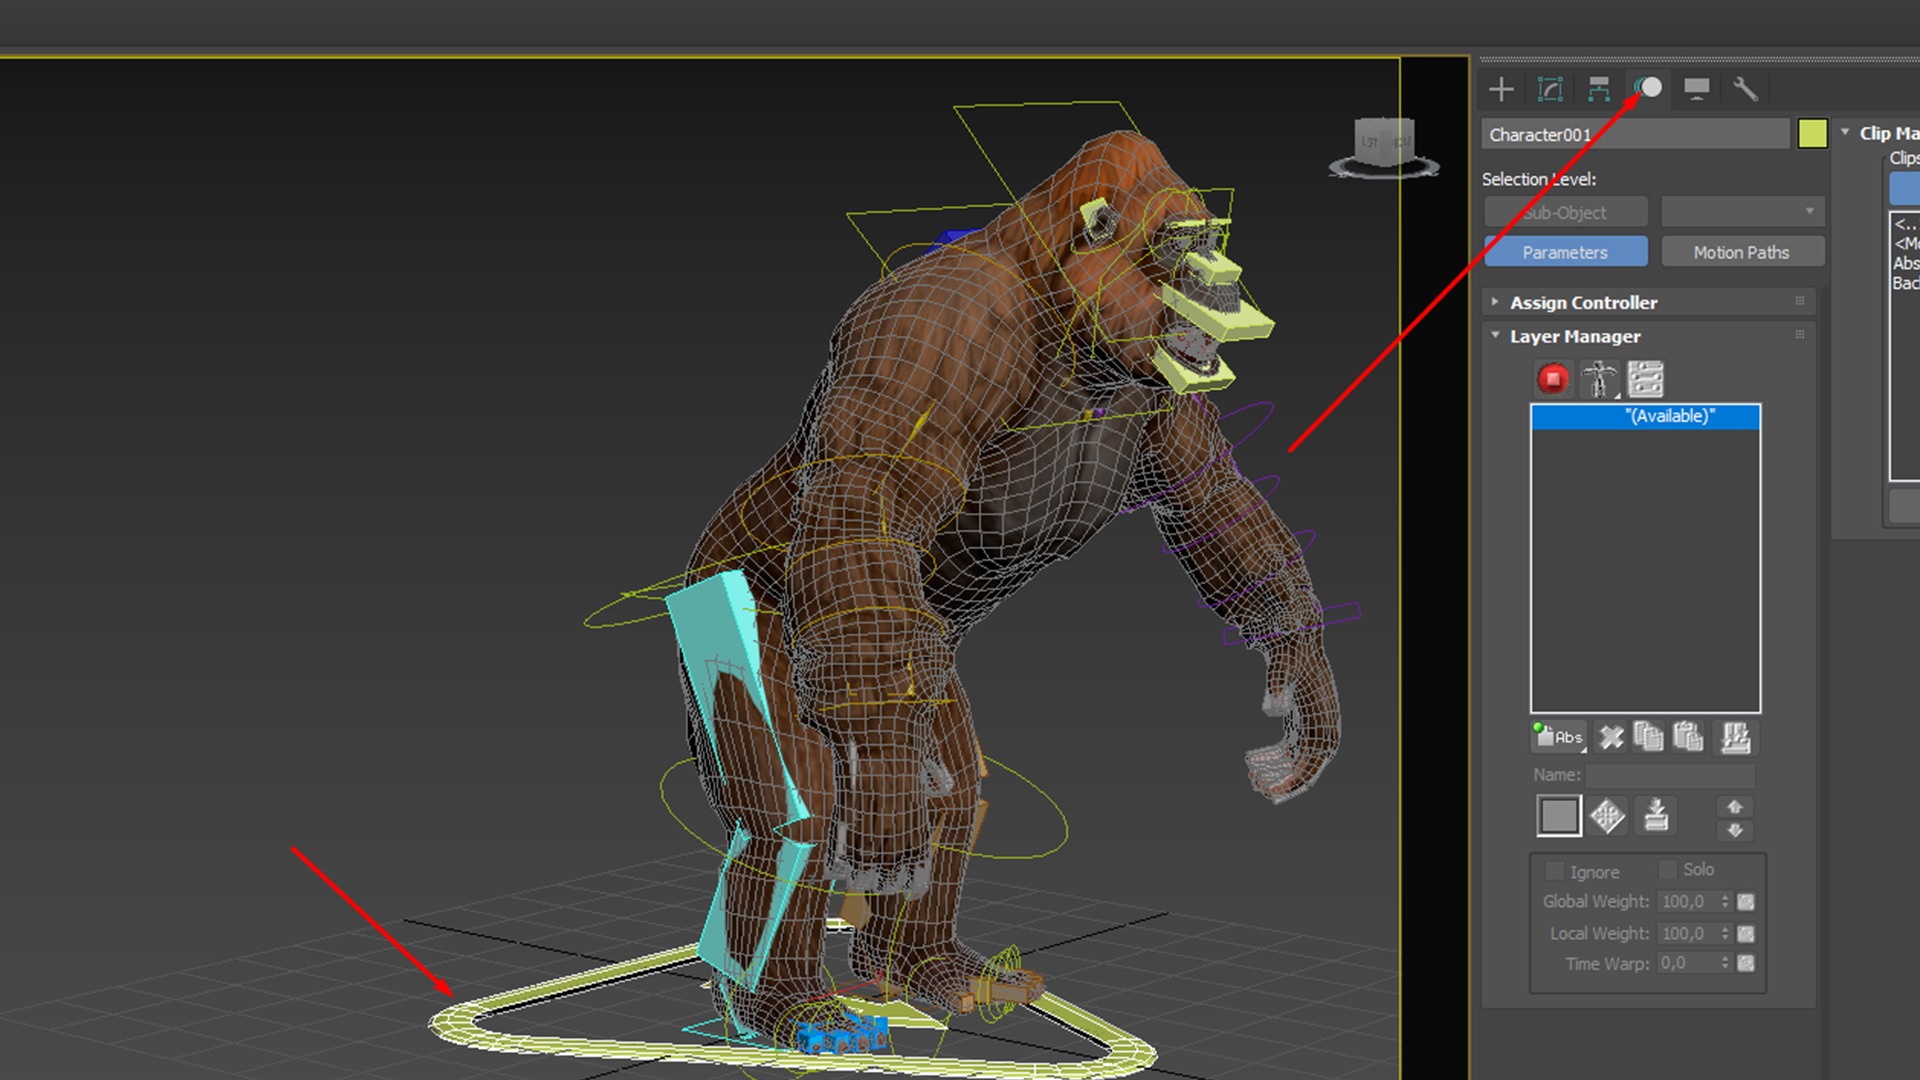This screenshot has height=1080, width=1920.
Task: Click the Local Weight curve button
Action: click(x=1746, y=934)
